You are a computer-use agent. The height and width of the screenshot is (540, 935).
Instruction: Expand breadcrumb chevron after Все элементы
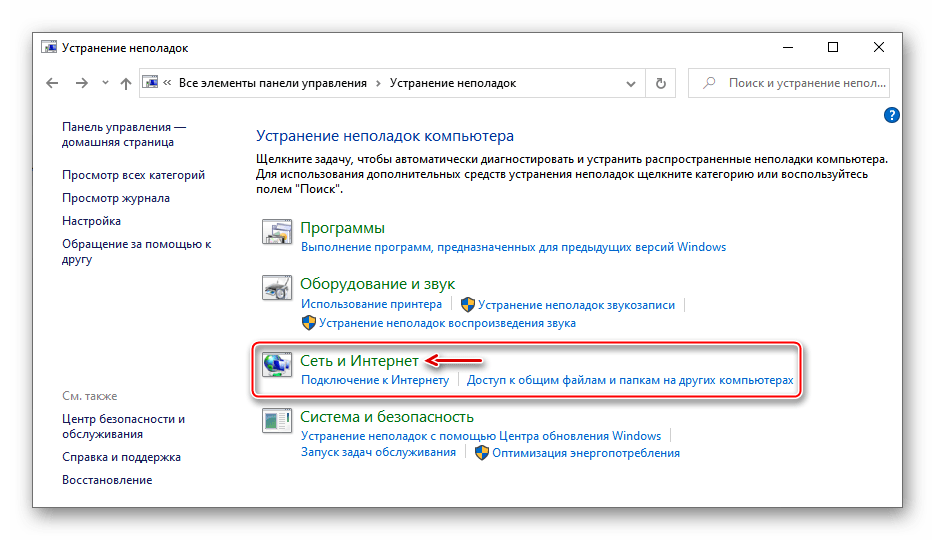pos(378,83)
